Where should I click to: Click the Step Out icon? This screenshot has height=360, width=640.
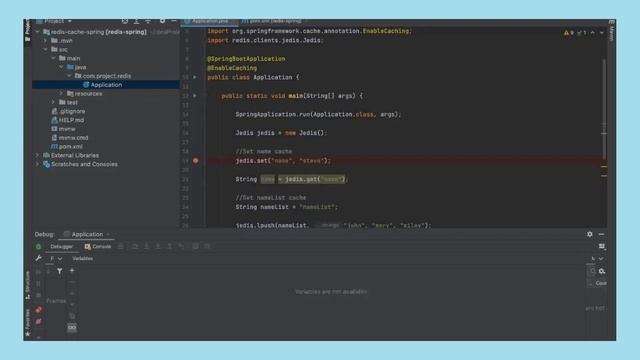169,247
